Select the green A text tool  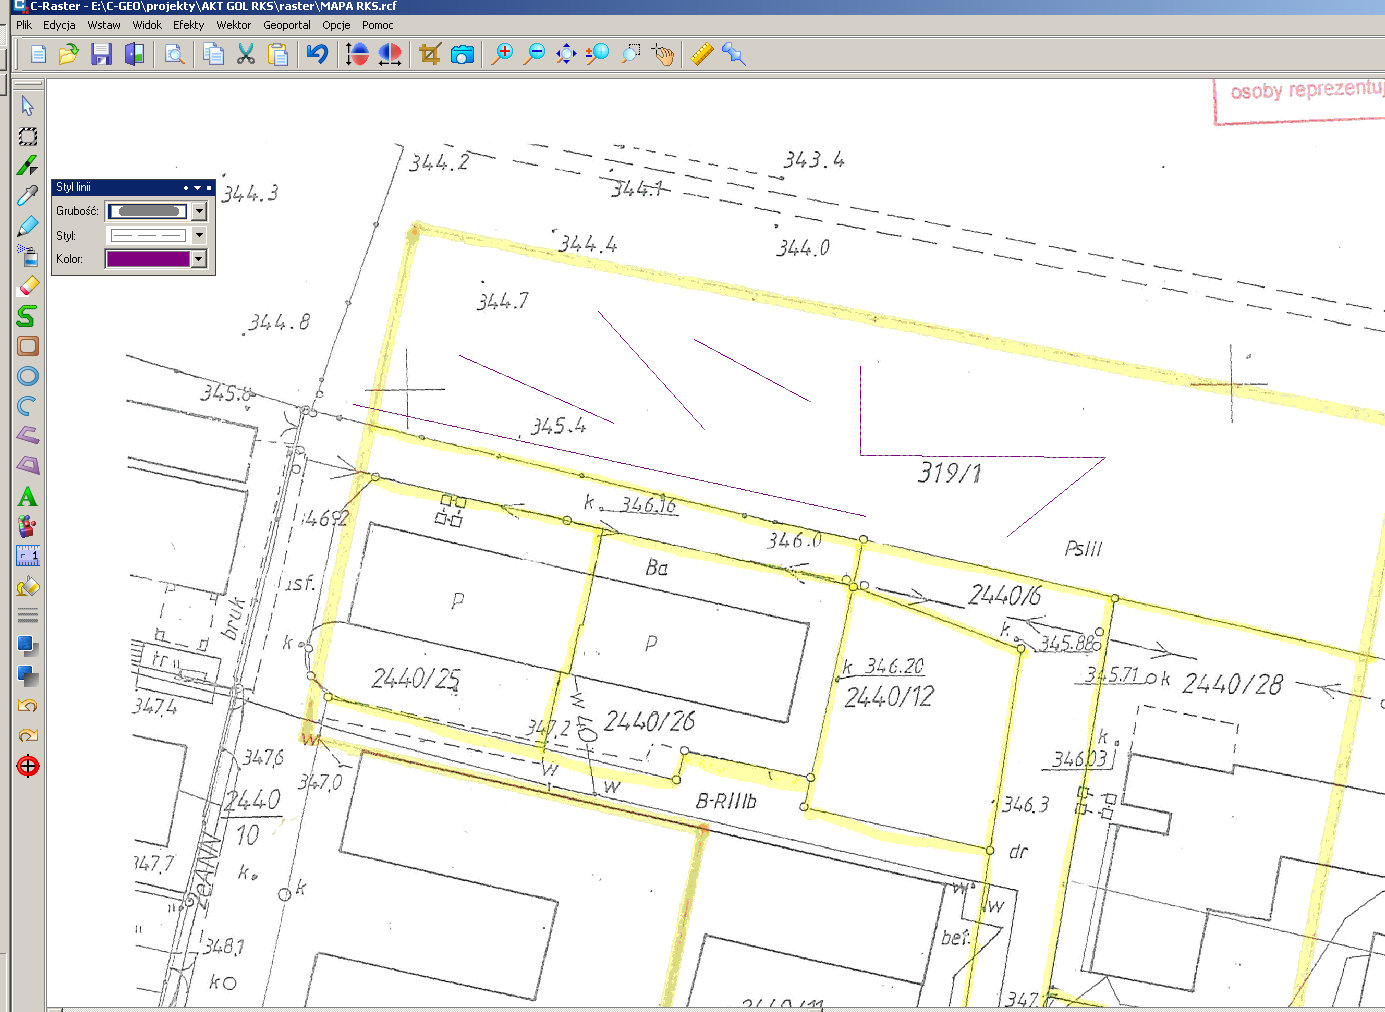[x=28, y=496]
